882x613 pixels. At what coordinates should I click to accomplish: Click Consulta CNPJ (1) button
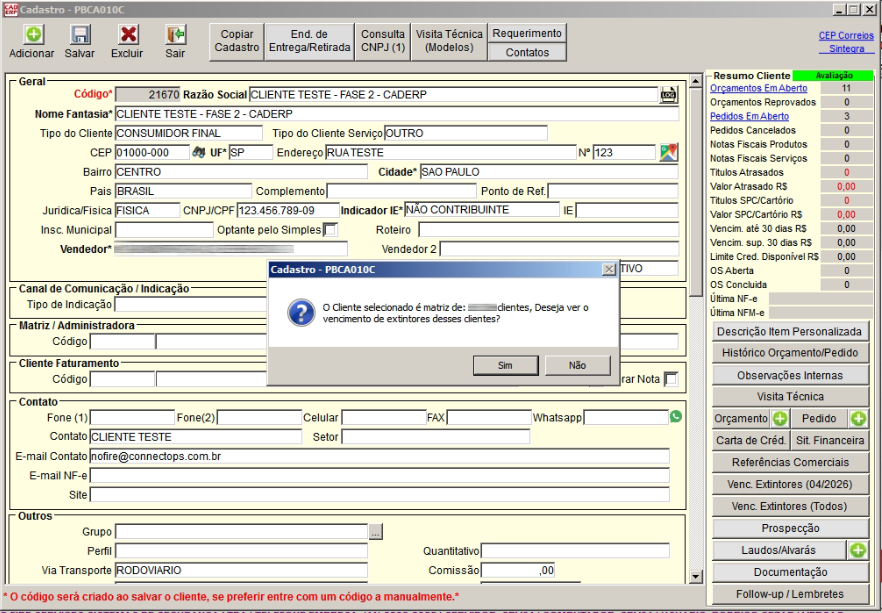click(382, 41)
